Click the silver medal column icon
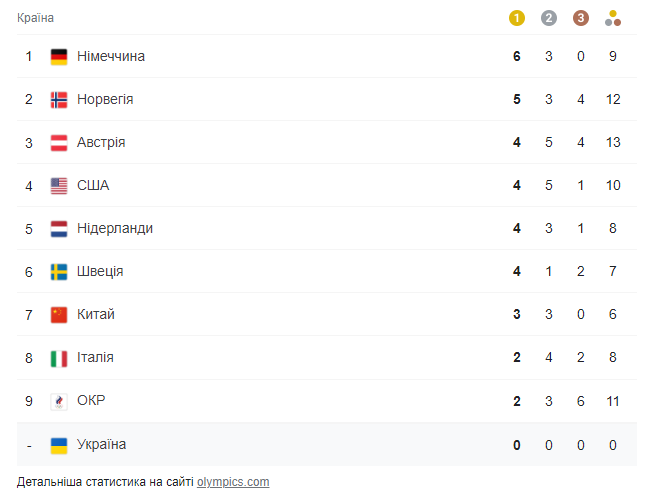This screenshot has height=500, width=650. coord(548,17)
